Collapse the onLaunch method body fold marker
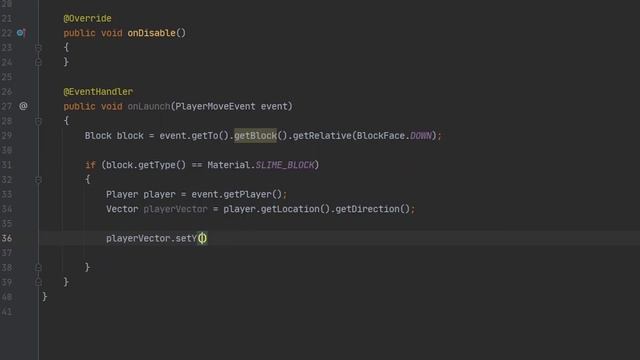 point(38,121)
